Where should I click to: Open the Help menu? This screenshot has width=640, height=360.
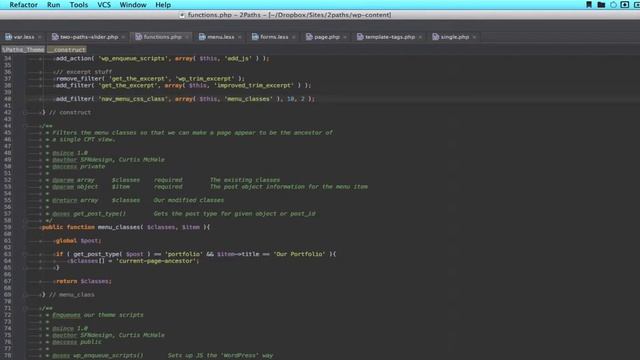[163, 5]
